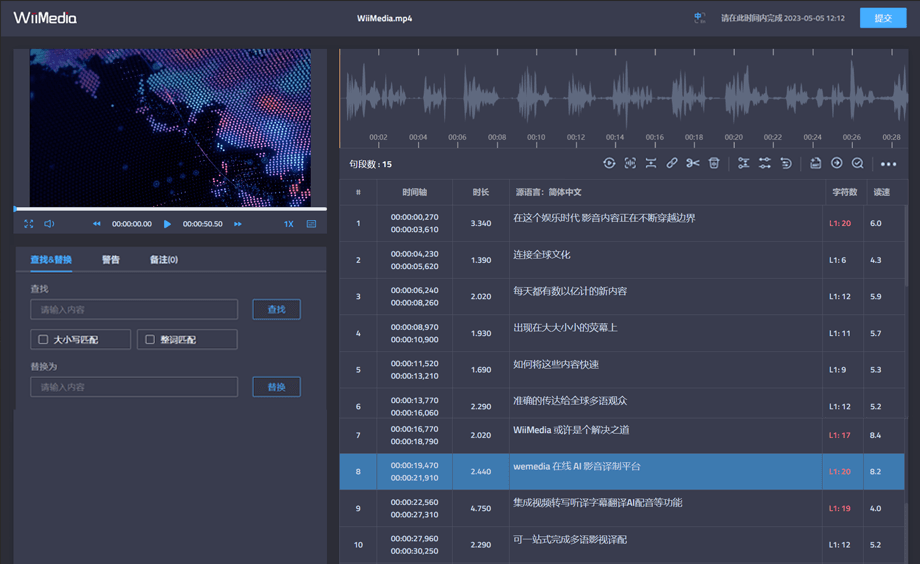Fast forward the video playback

(x=238, y=224)
